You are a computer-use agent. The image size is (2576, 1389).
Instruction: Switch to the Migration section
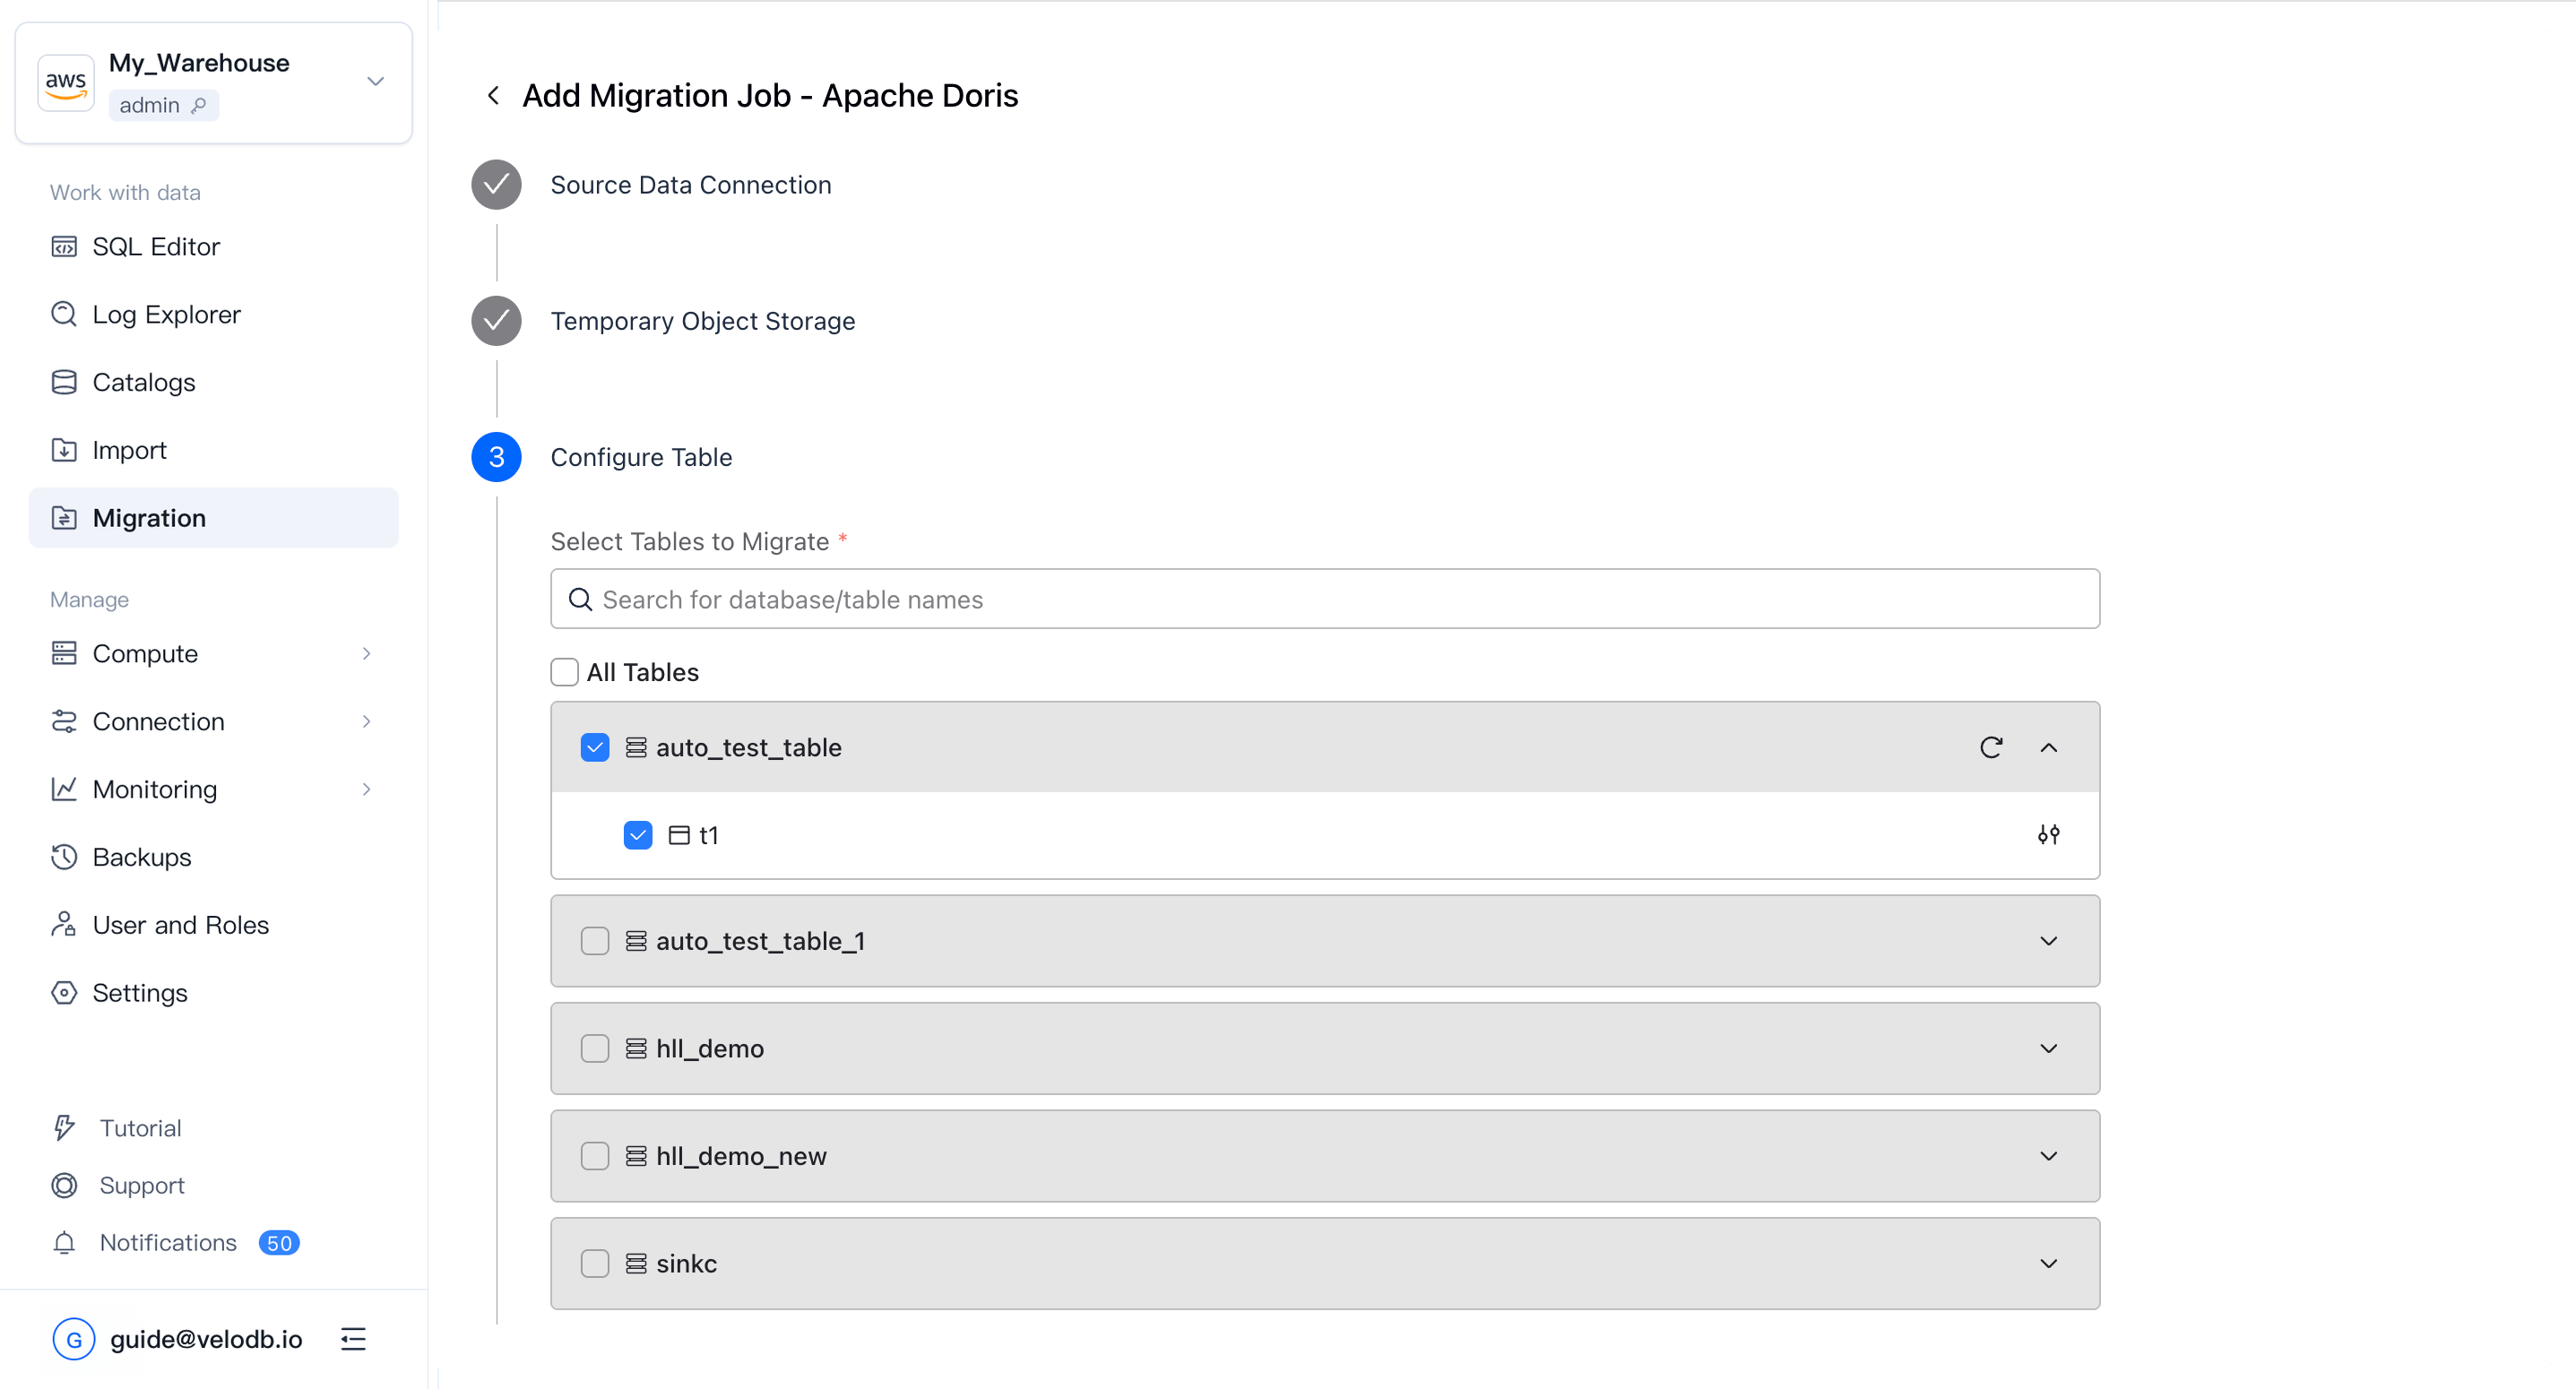tap(149, 517)
